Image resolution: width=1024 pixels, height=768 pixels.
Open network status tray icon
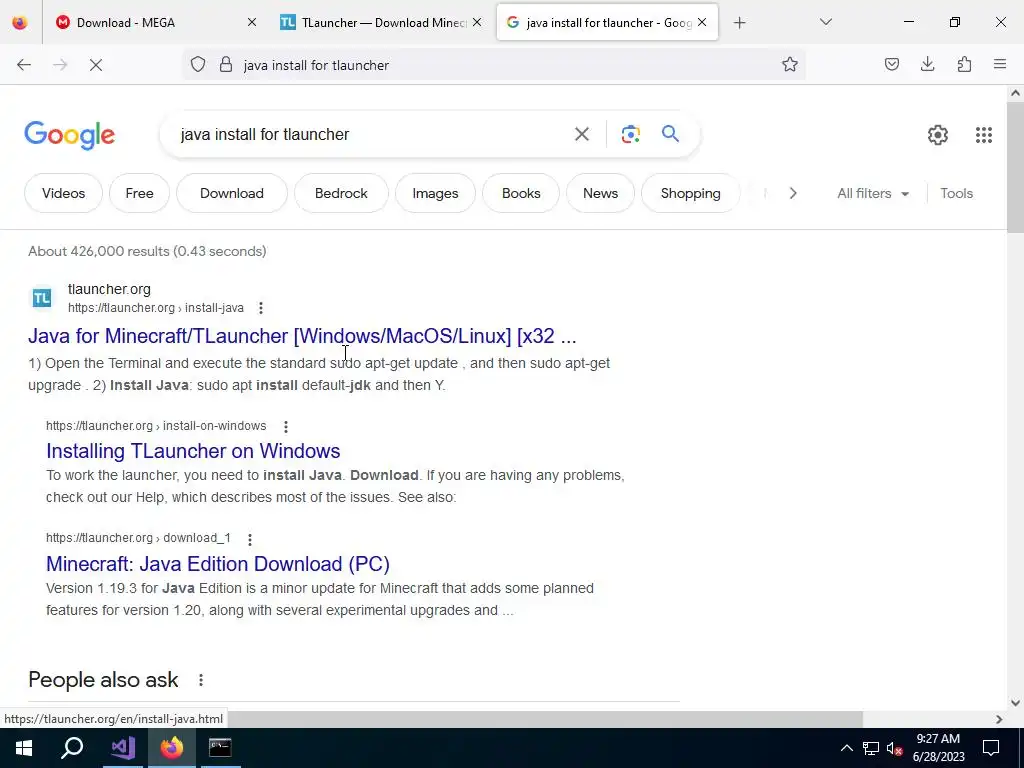870,748
